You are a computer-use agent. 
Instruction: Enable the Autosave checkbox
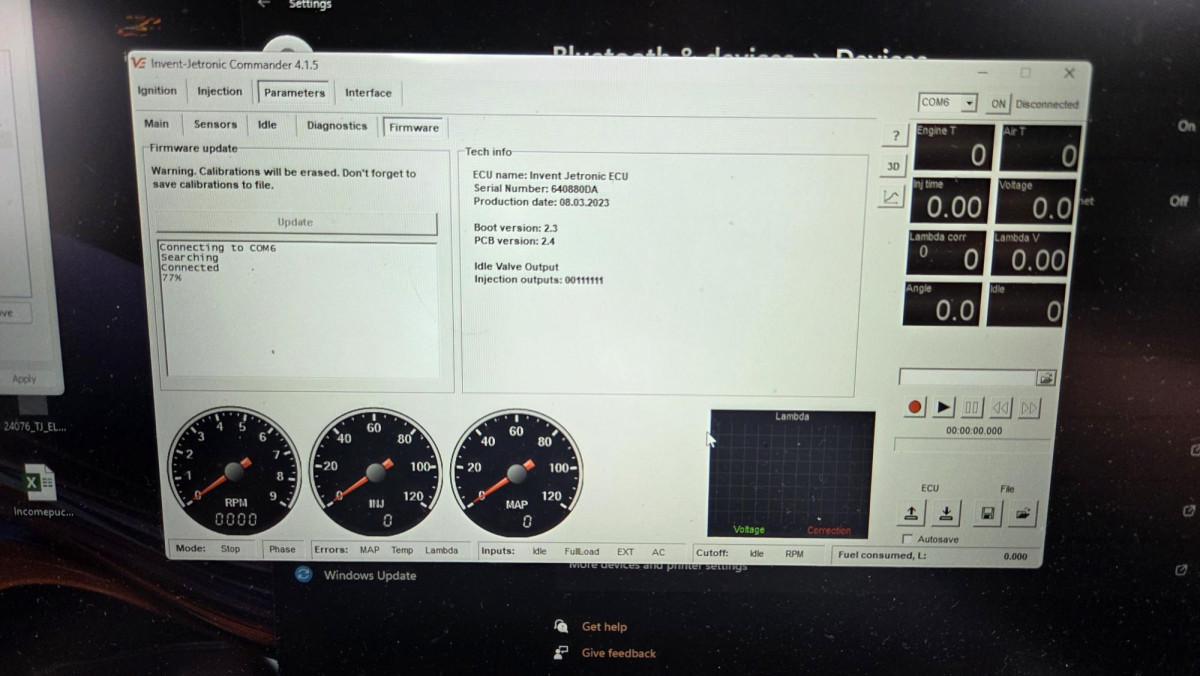point(908,539)
